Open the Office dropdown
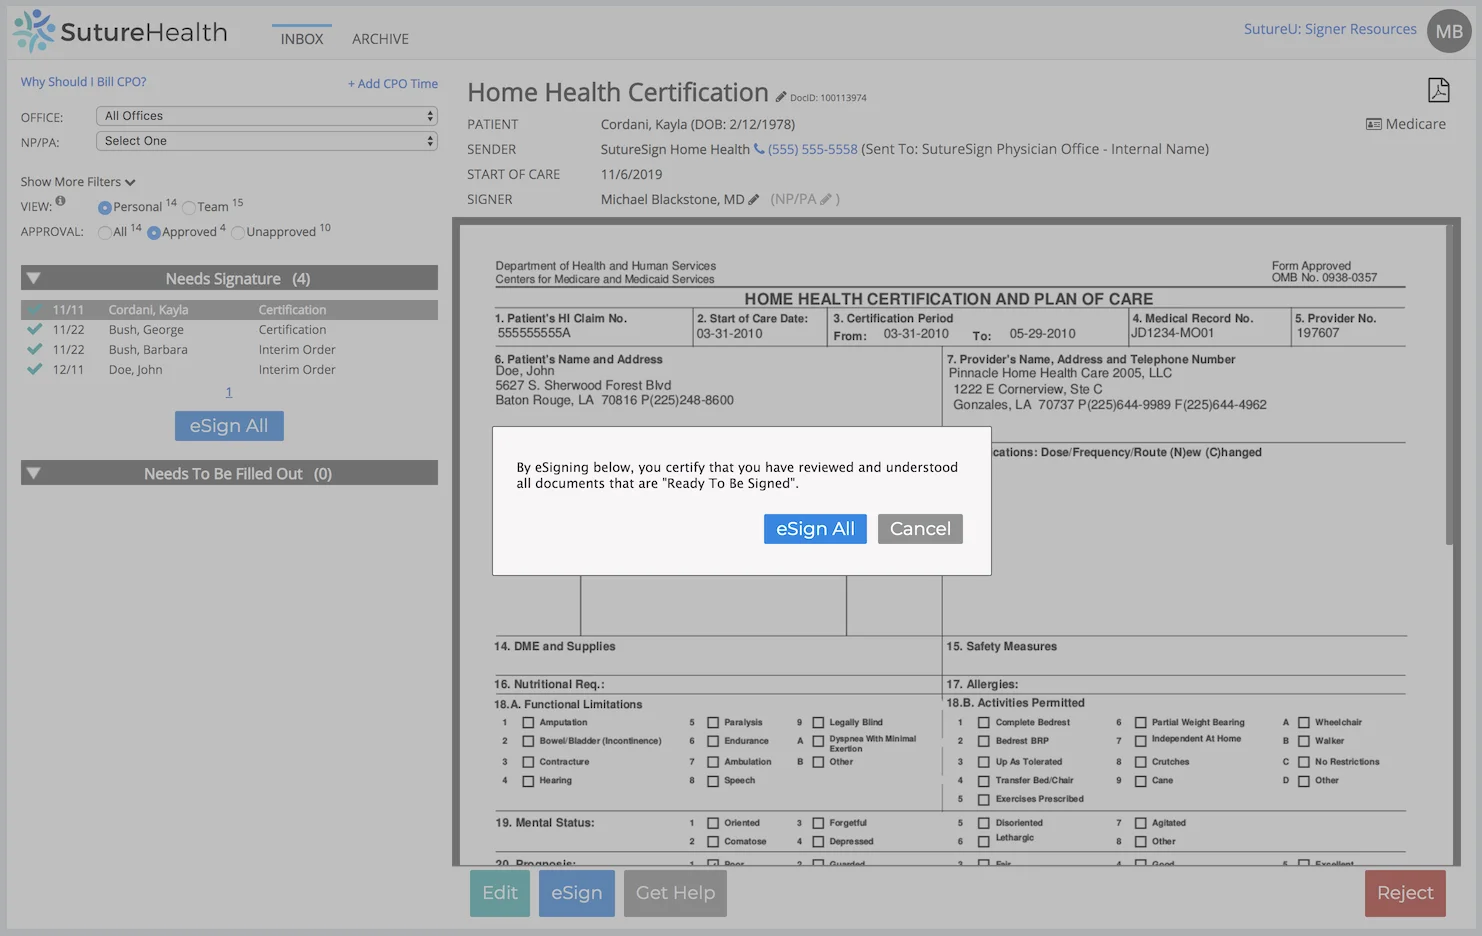 point(267,116)
